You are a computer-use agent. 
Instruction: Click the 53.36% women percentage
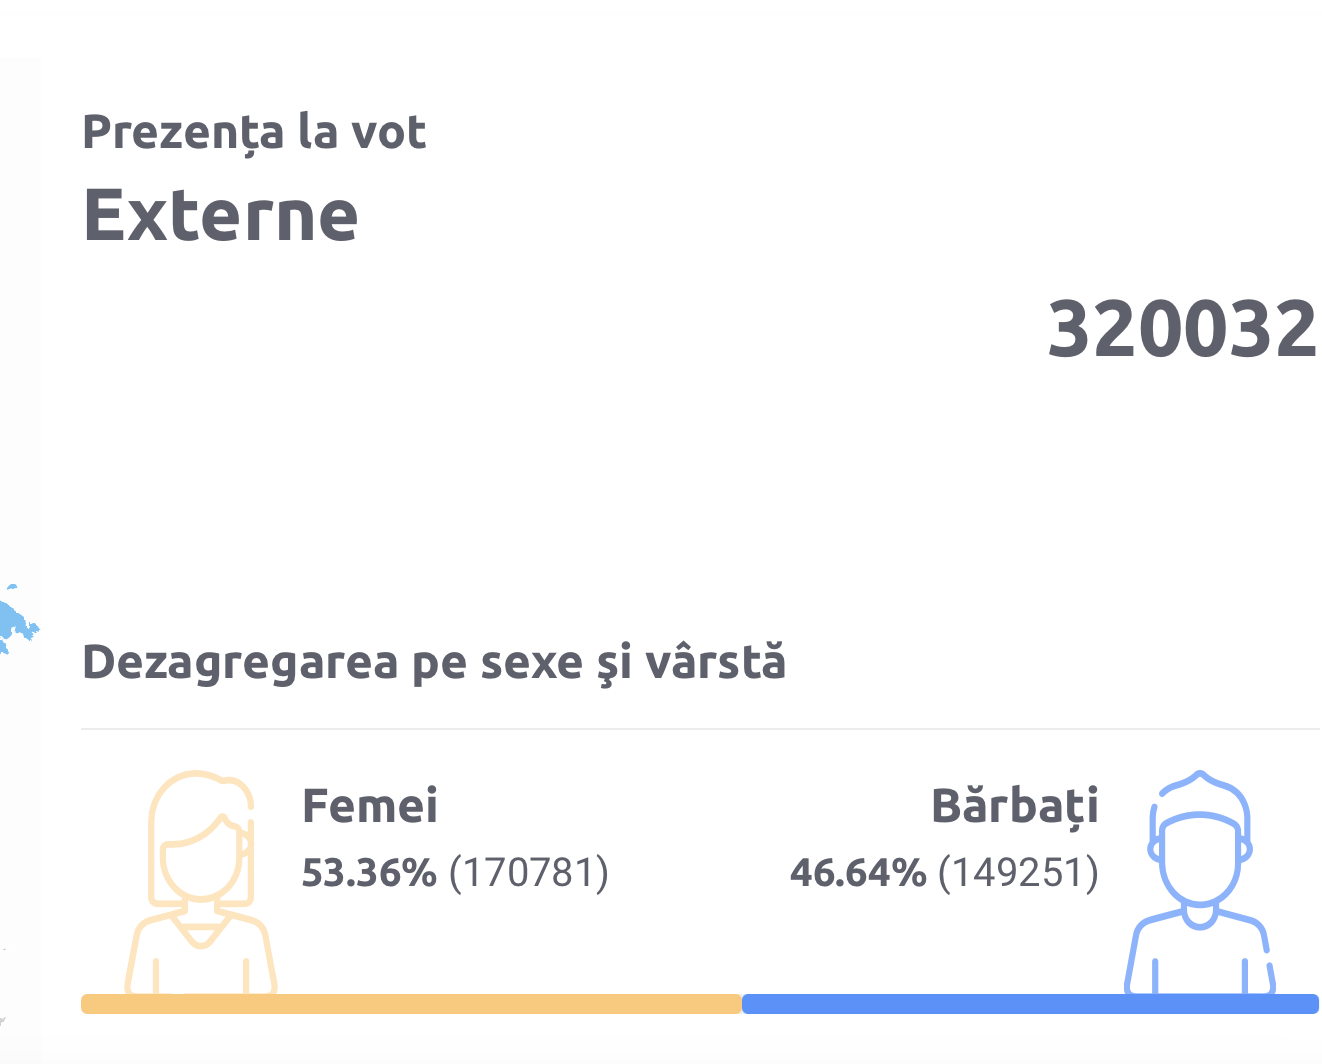point(369,872)
